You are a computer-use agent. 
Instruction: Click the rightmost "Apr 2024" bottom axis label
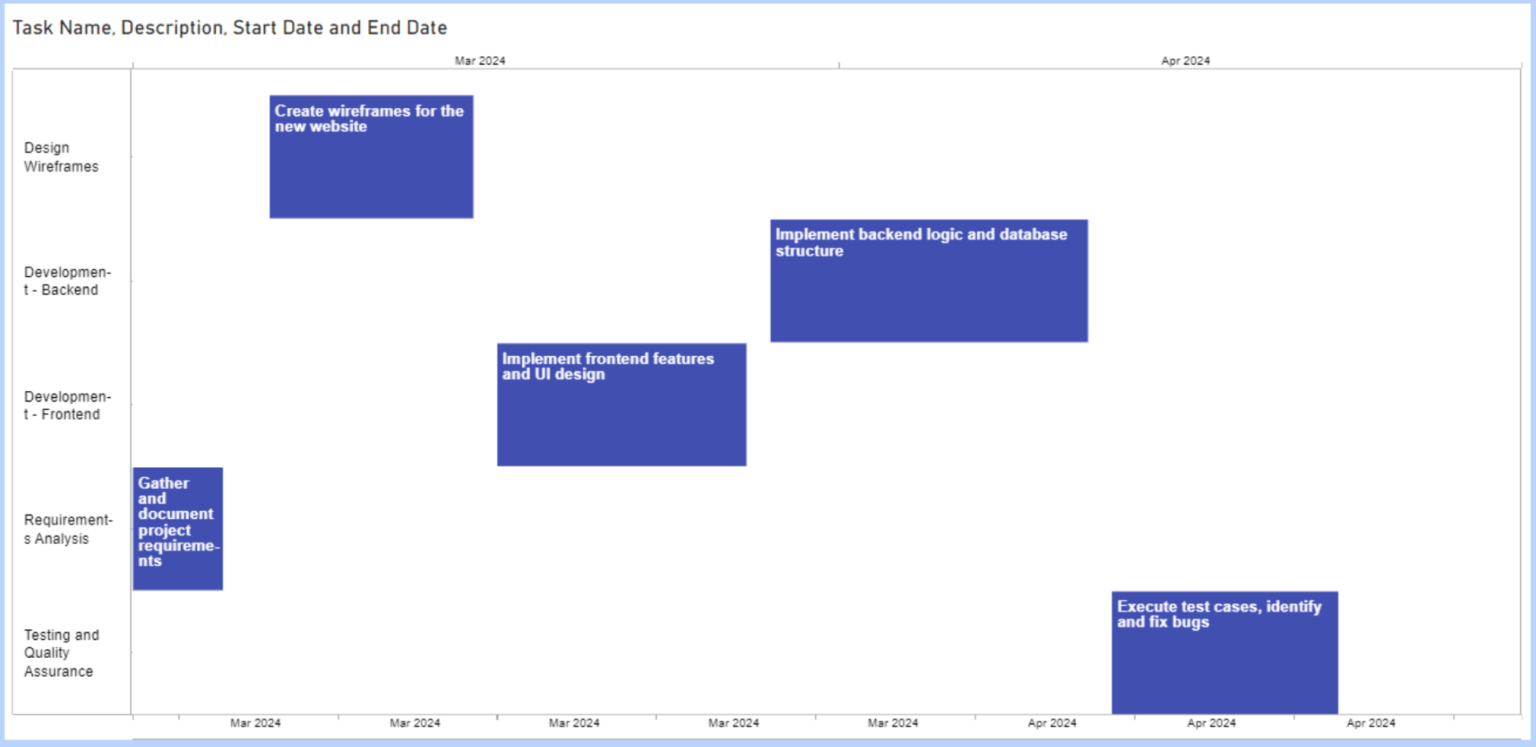coord(1371,722)
